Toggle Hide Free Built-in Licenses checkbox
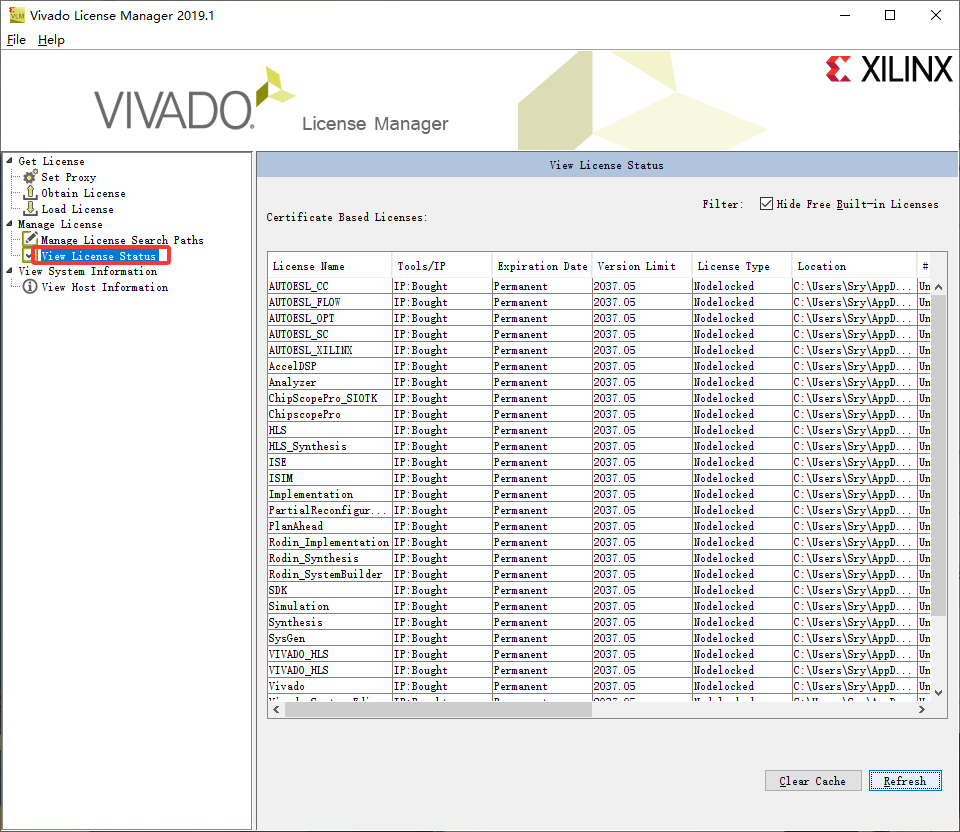 click(766, 204)
